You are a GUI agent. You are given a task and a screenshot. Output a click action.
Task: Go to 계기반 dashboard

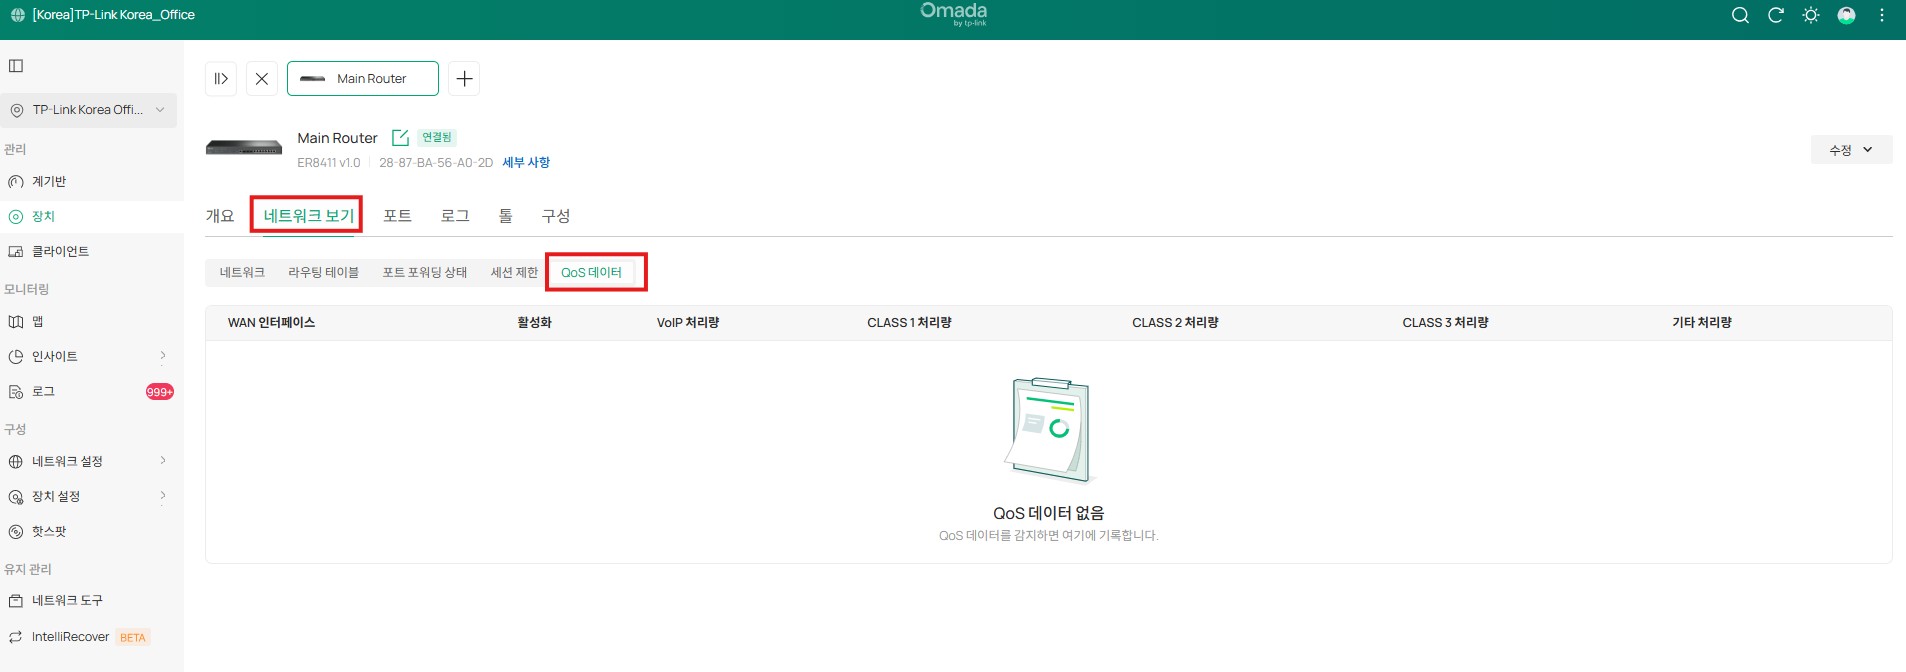tap(49, 182)
